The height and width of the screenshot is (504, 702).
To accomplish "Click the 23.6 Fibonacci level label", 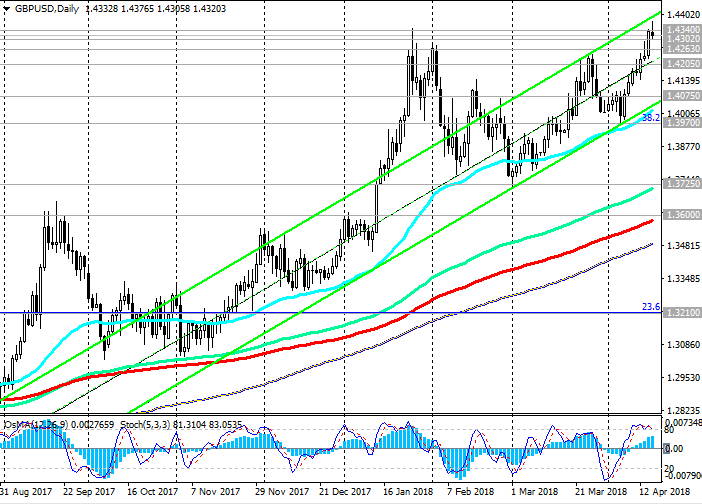I will click(649, 307).
